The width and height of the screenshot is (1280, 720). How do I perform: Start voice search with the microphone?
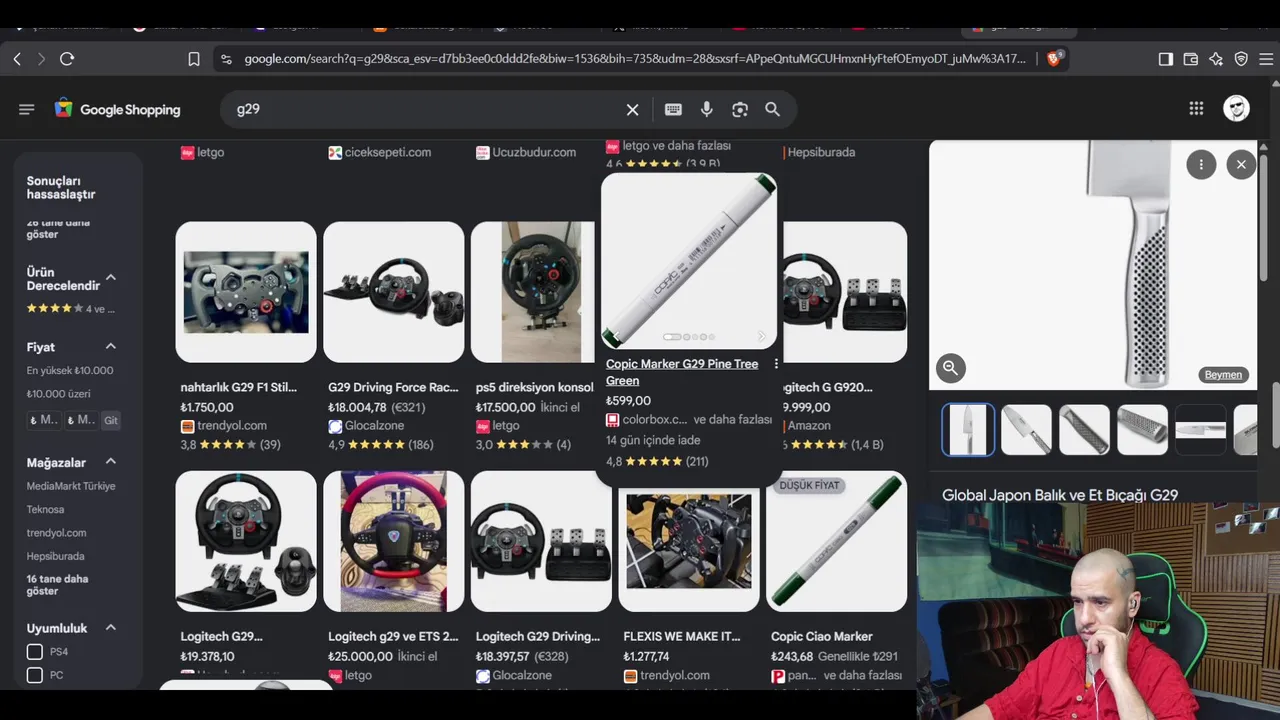click(x=707, y=109)
